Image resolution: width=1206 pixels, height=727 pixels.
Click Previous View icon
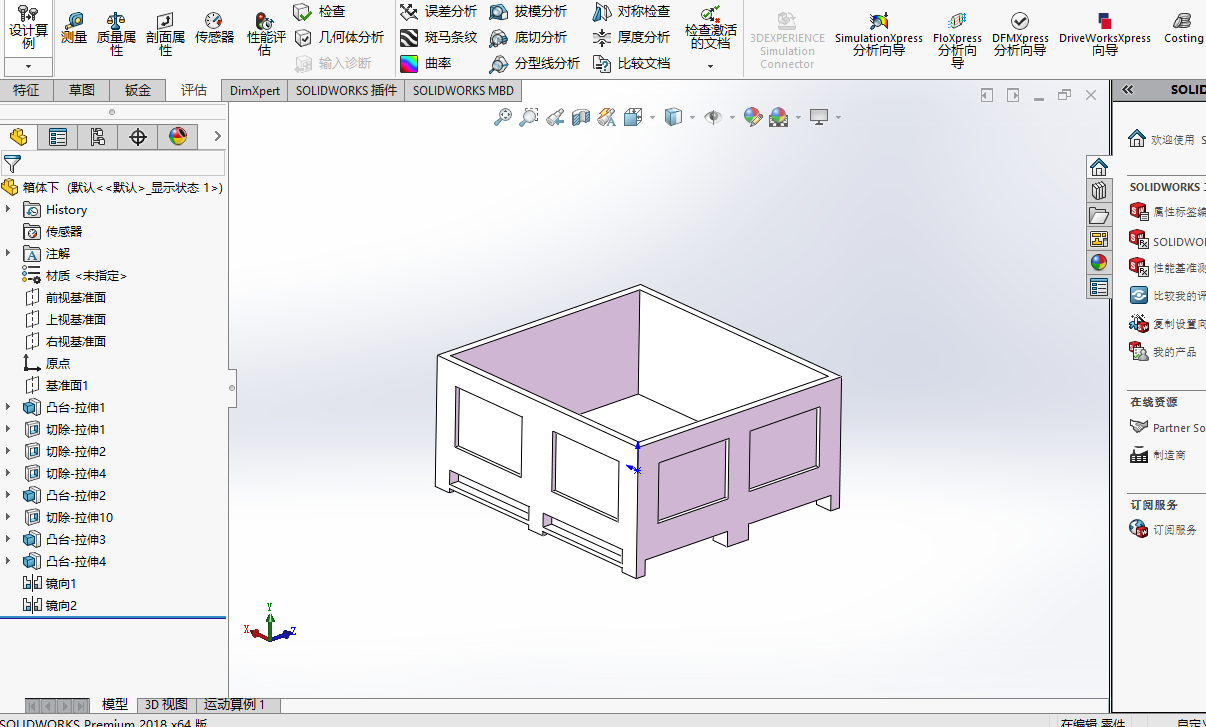[556, 117]
